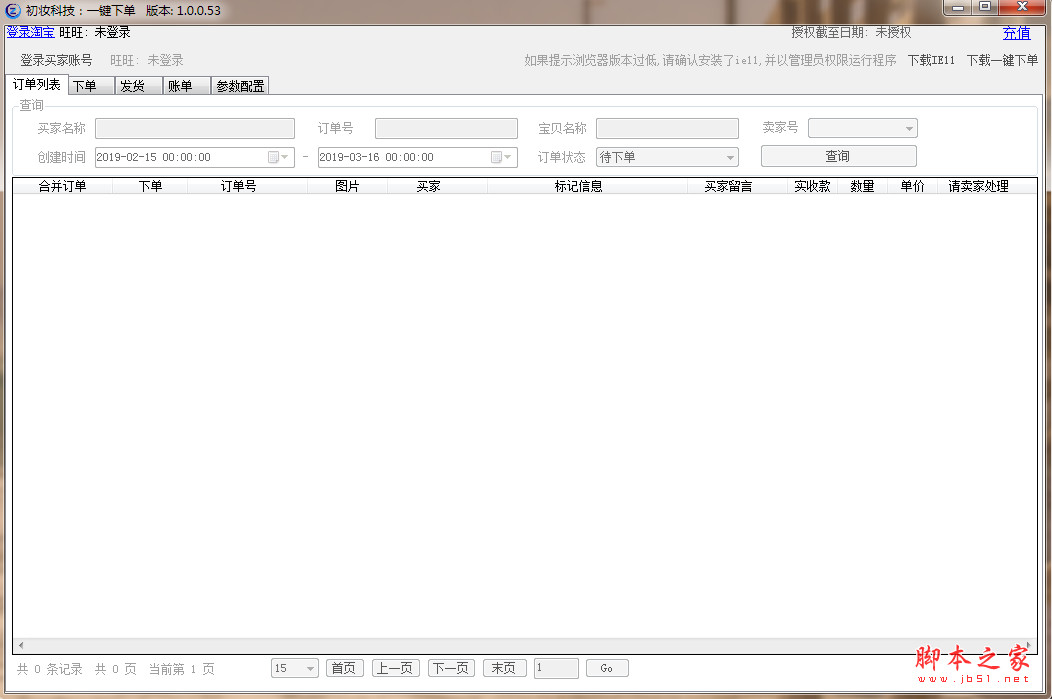Viewport: 1052px width, 699px height.
Task: Switch to the 发货 tab
Action: click(x=136, y=86)
